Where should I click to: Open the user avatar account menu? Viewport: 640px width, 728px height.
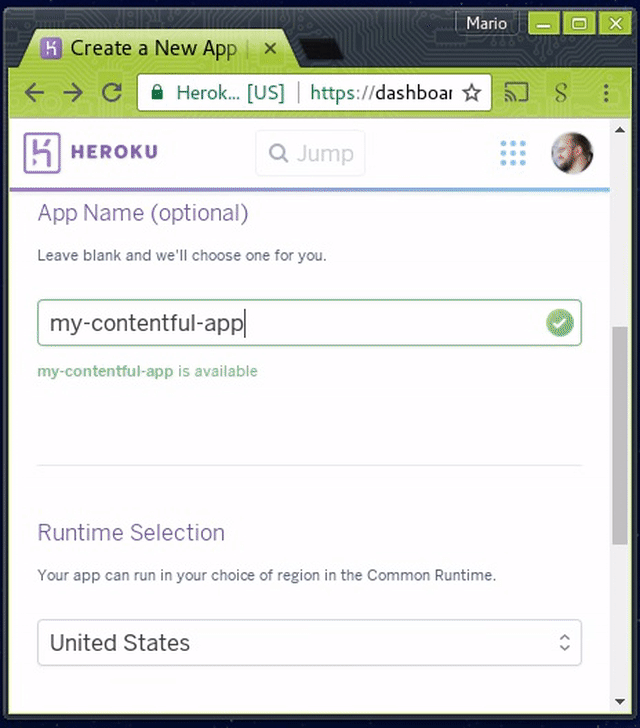click(572, 153)
